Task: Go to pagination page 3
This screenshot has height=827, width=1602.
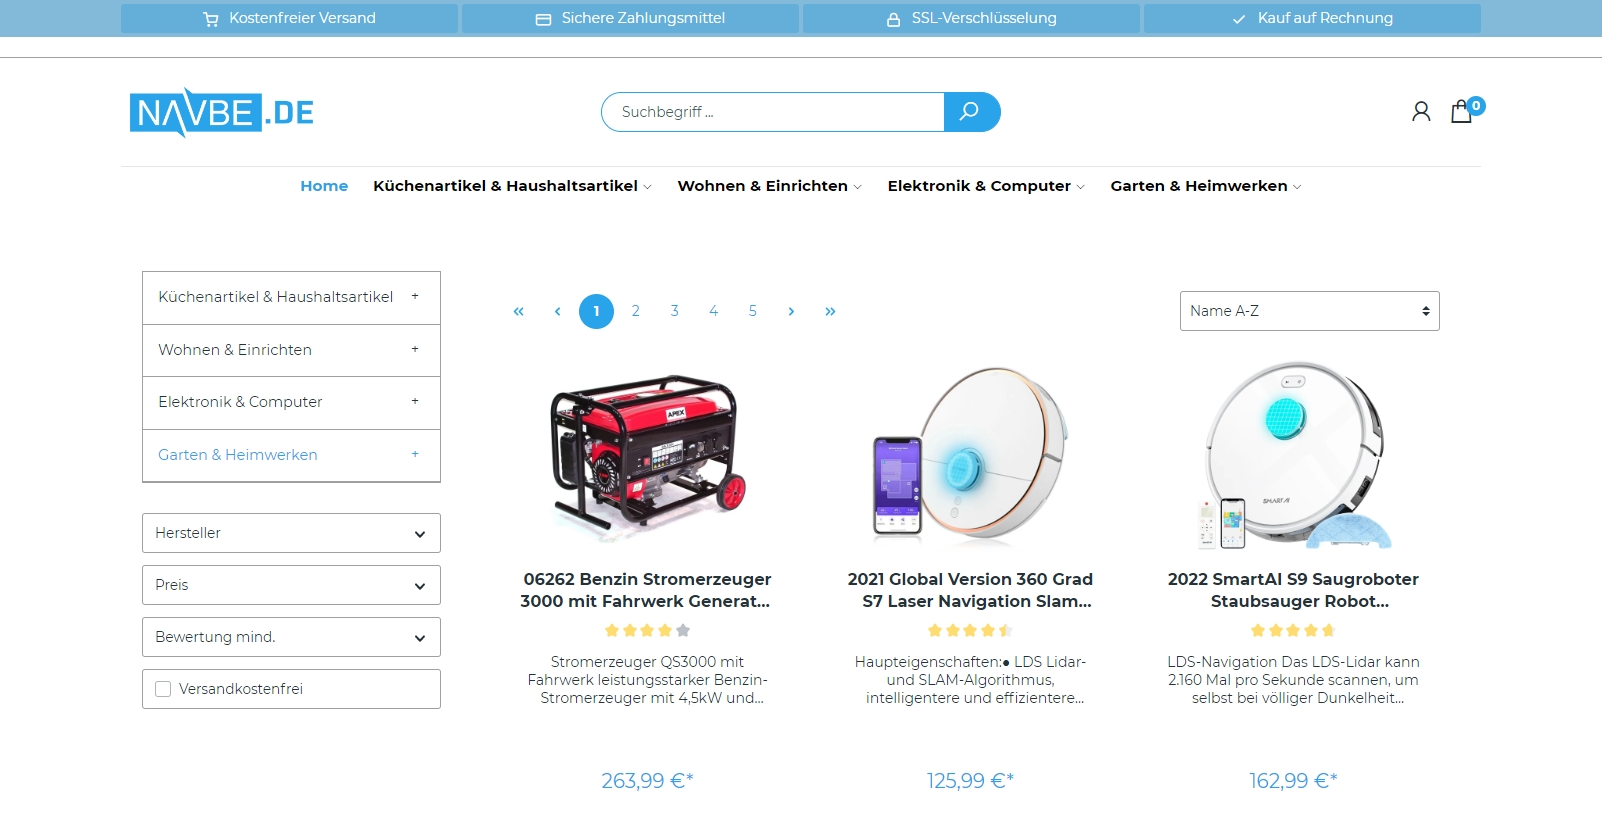Action: click(674, 311)
